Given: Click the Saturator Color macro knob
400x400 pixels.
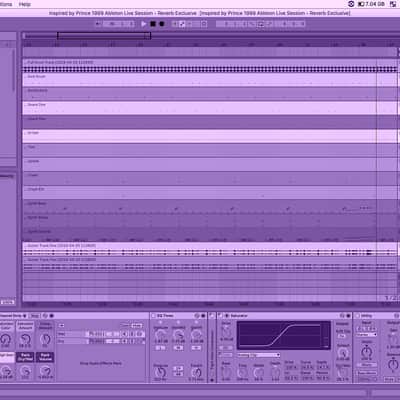Looking at the screenshot, I should click(6, 339).
